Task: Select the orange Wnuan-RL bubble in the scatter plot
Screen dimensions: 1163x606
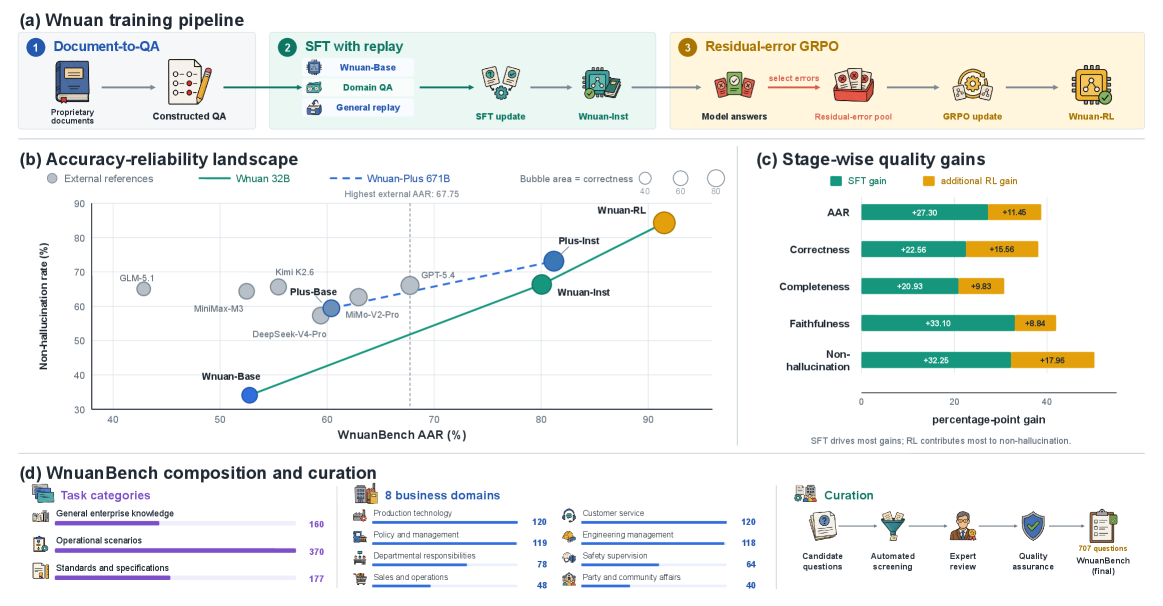Action: pyautogui.click(x=664, y=223)
